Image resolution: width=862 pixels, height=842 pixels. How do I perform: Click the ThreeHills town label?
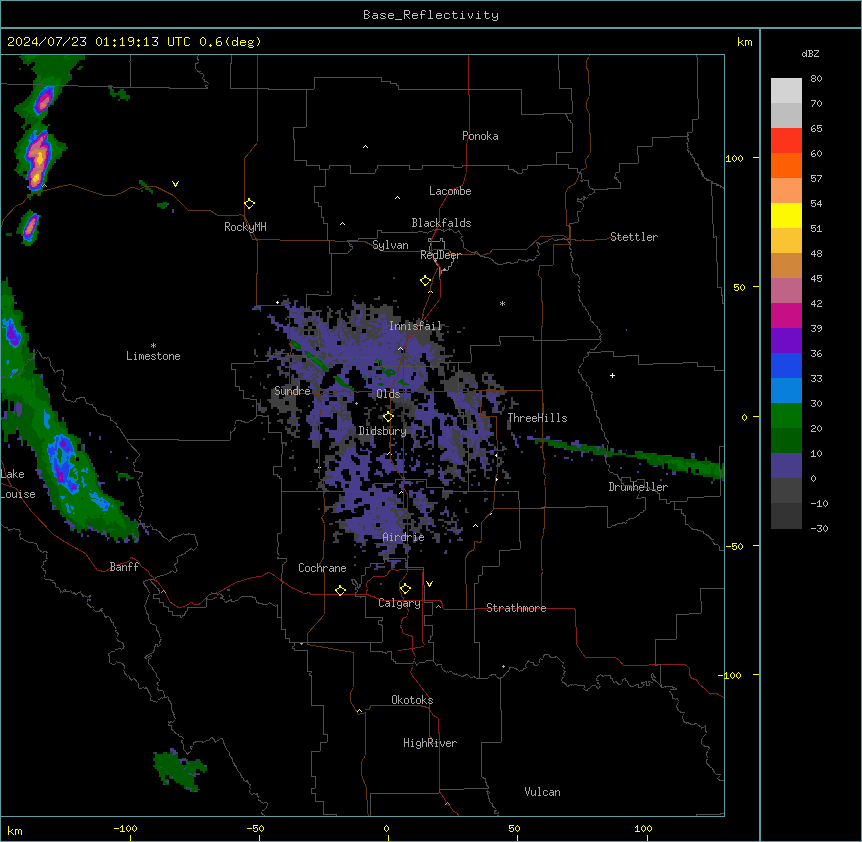(537, 418)
